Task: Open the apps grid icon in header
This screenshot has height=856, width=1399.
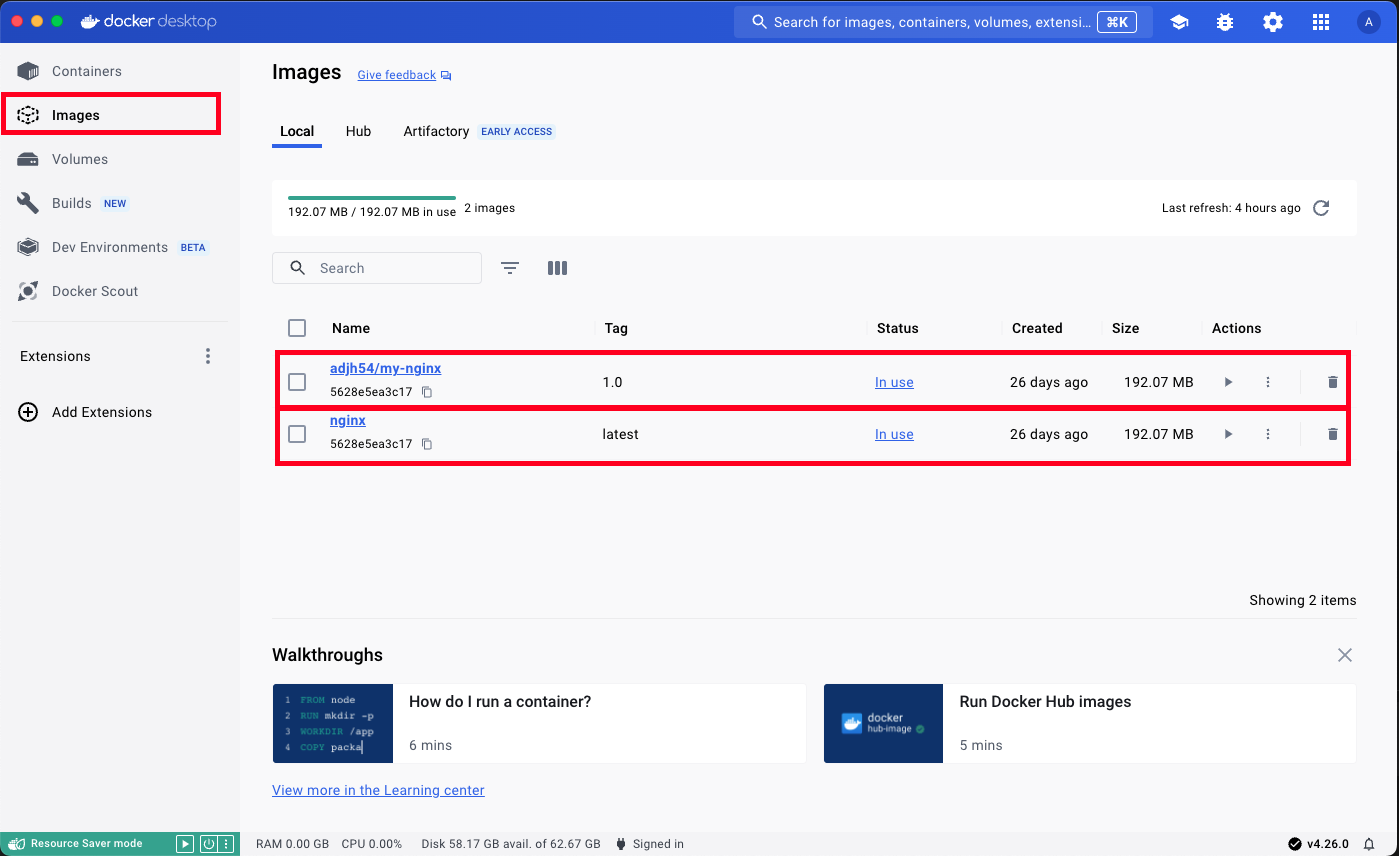Action: 1321,22
